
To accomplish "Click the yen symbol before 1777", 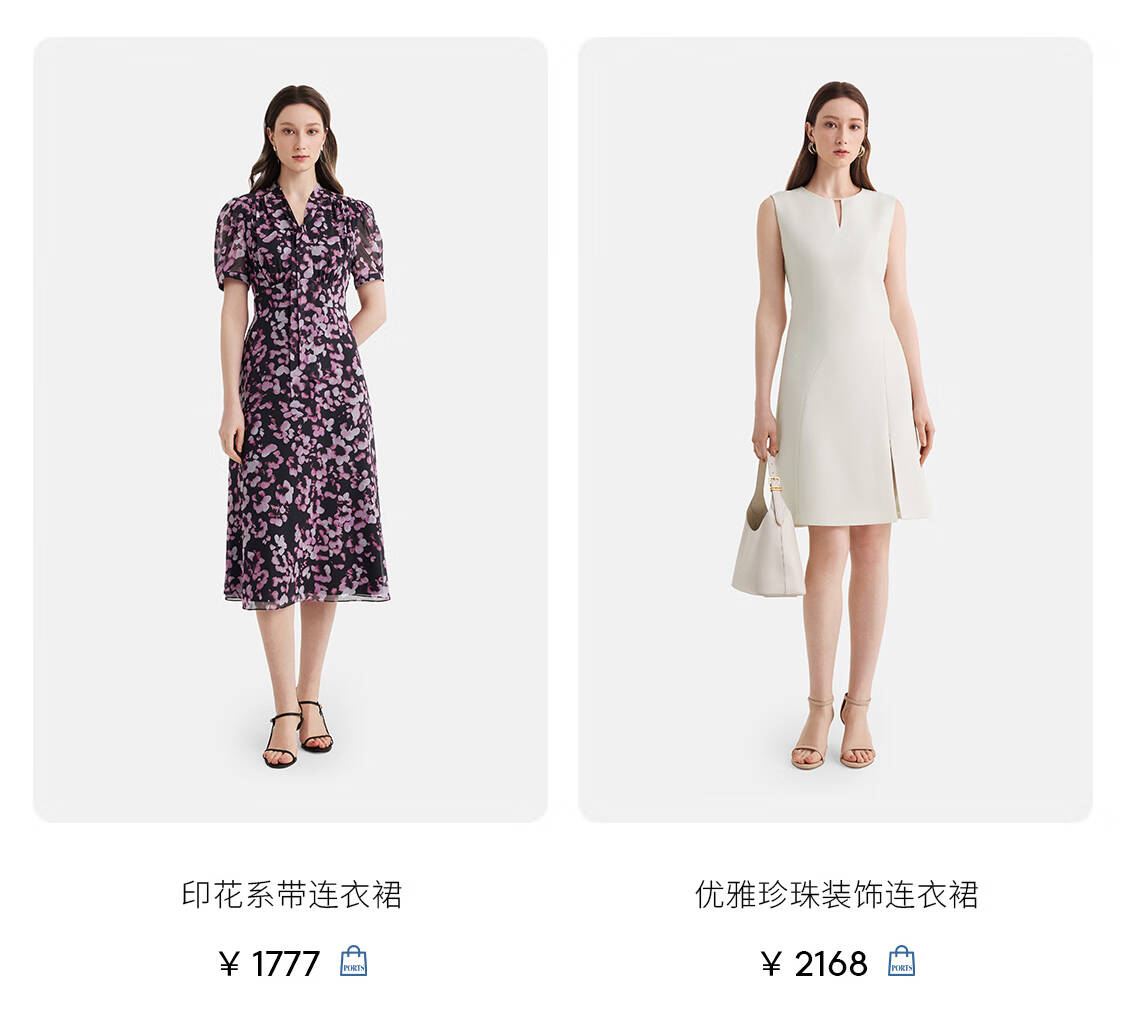I will 229,964.
